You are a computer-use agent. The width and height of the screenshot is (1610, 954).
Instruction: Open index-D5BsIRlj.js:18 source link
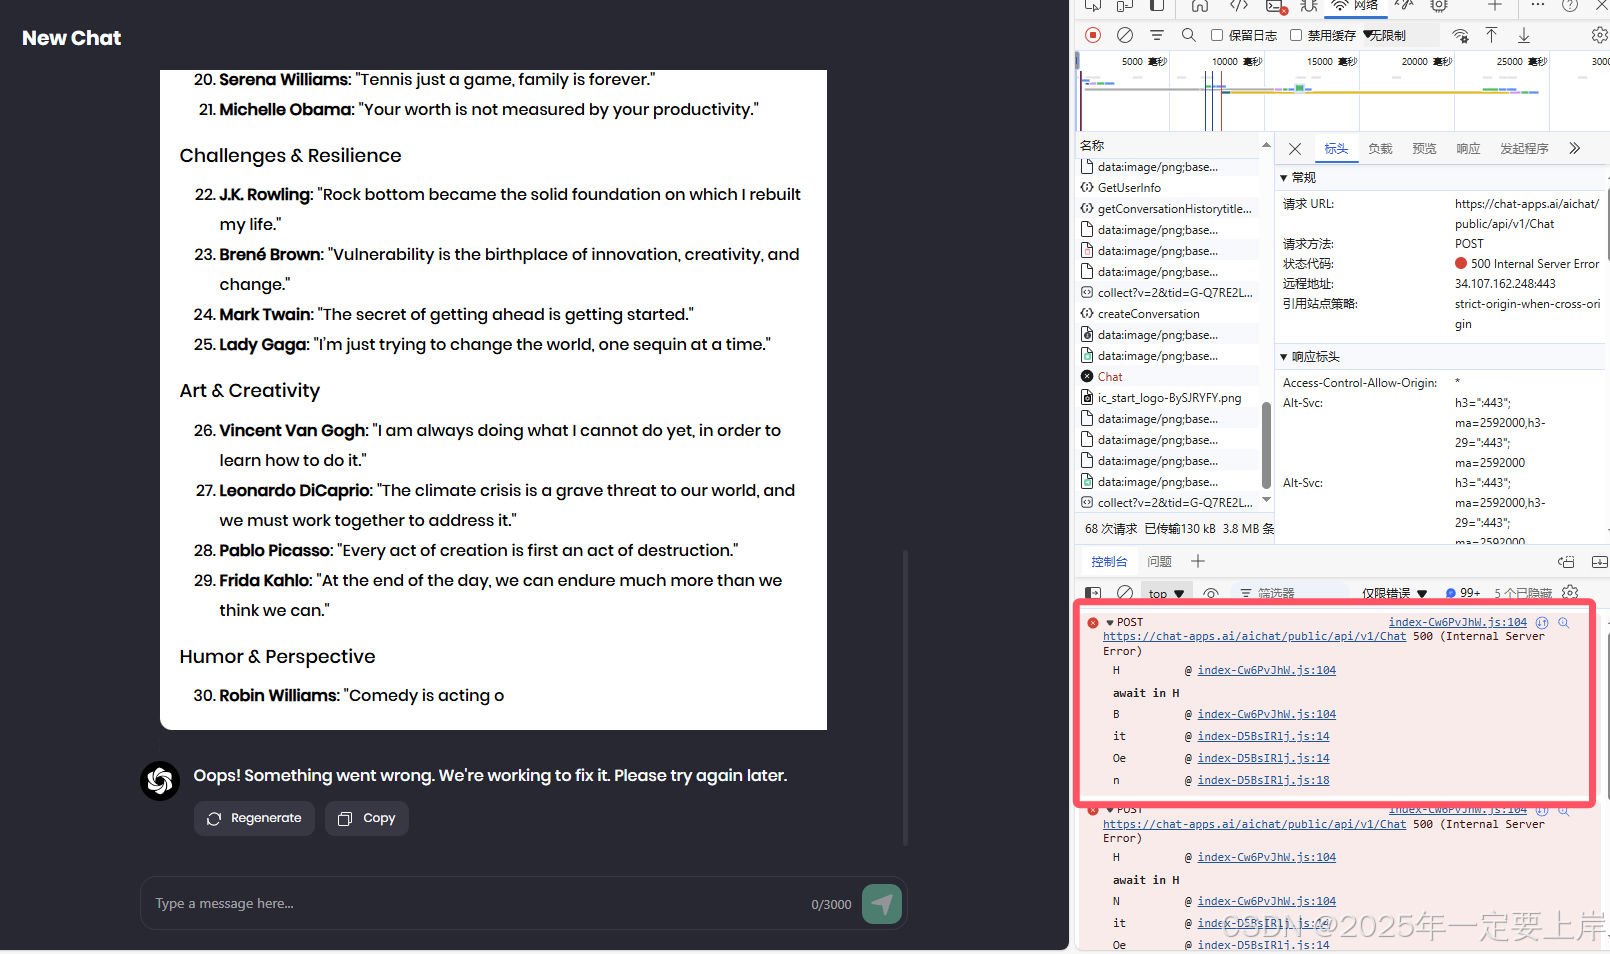tap(1263, 780)
